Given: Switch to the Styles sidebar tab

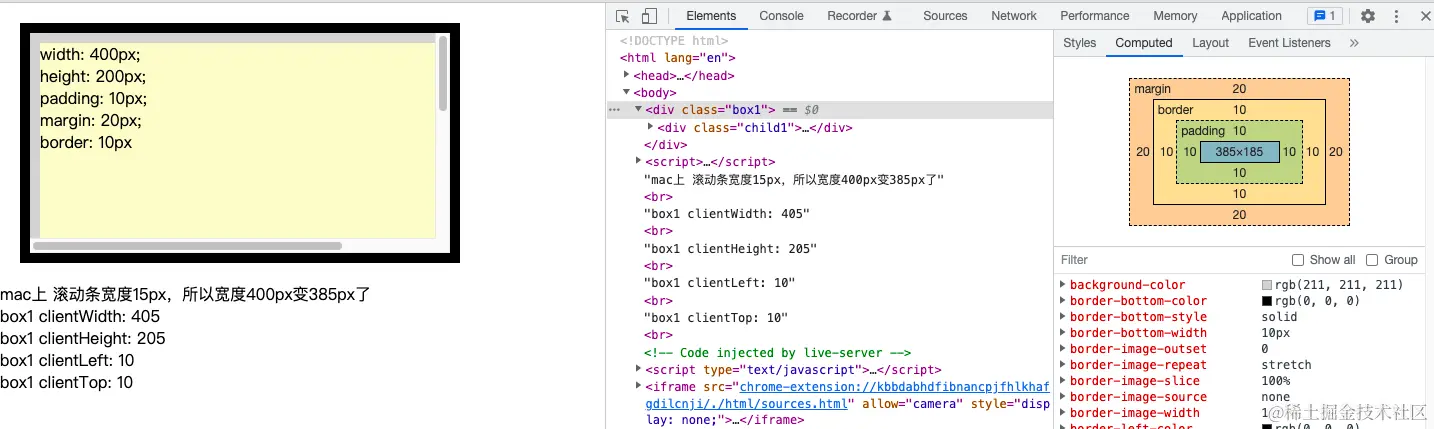Looking at the screenshot, I should 1079,43.
